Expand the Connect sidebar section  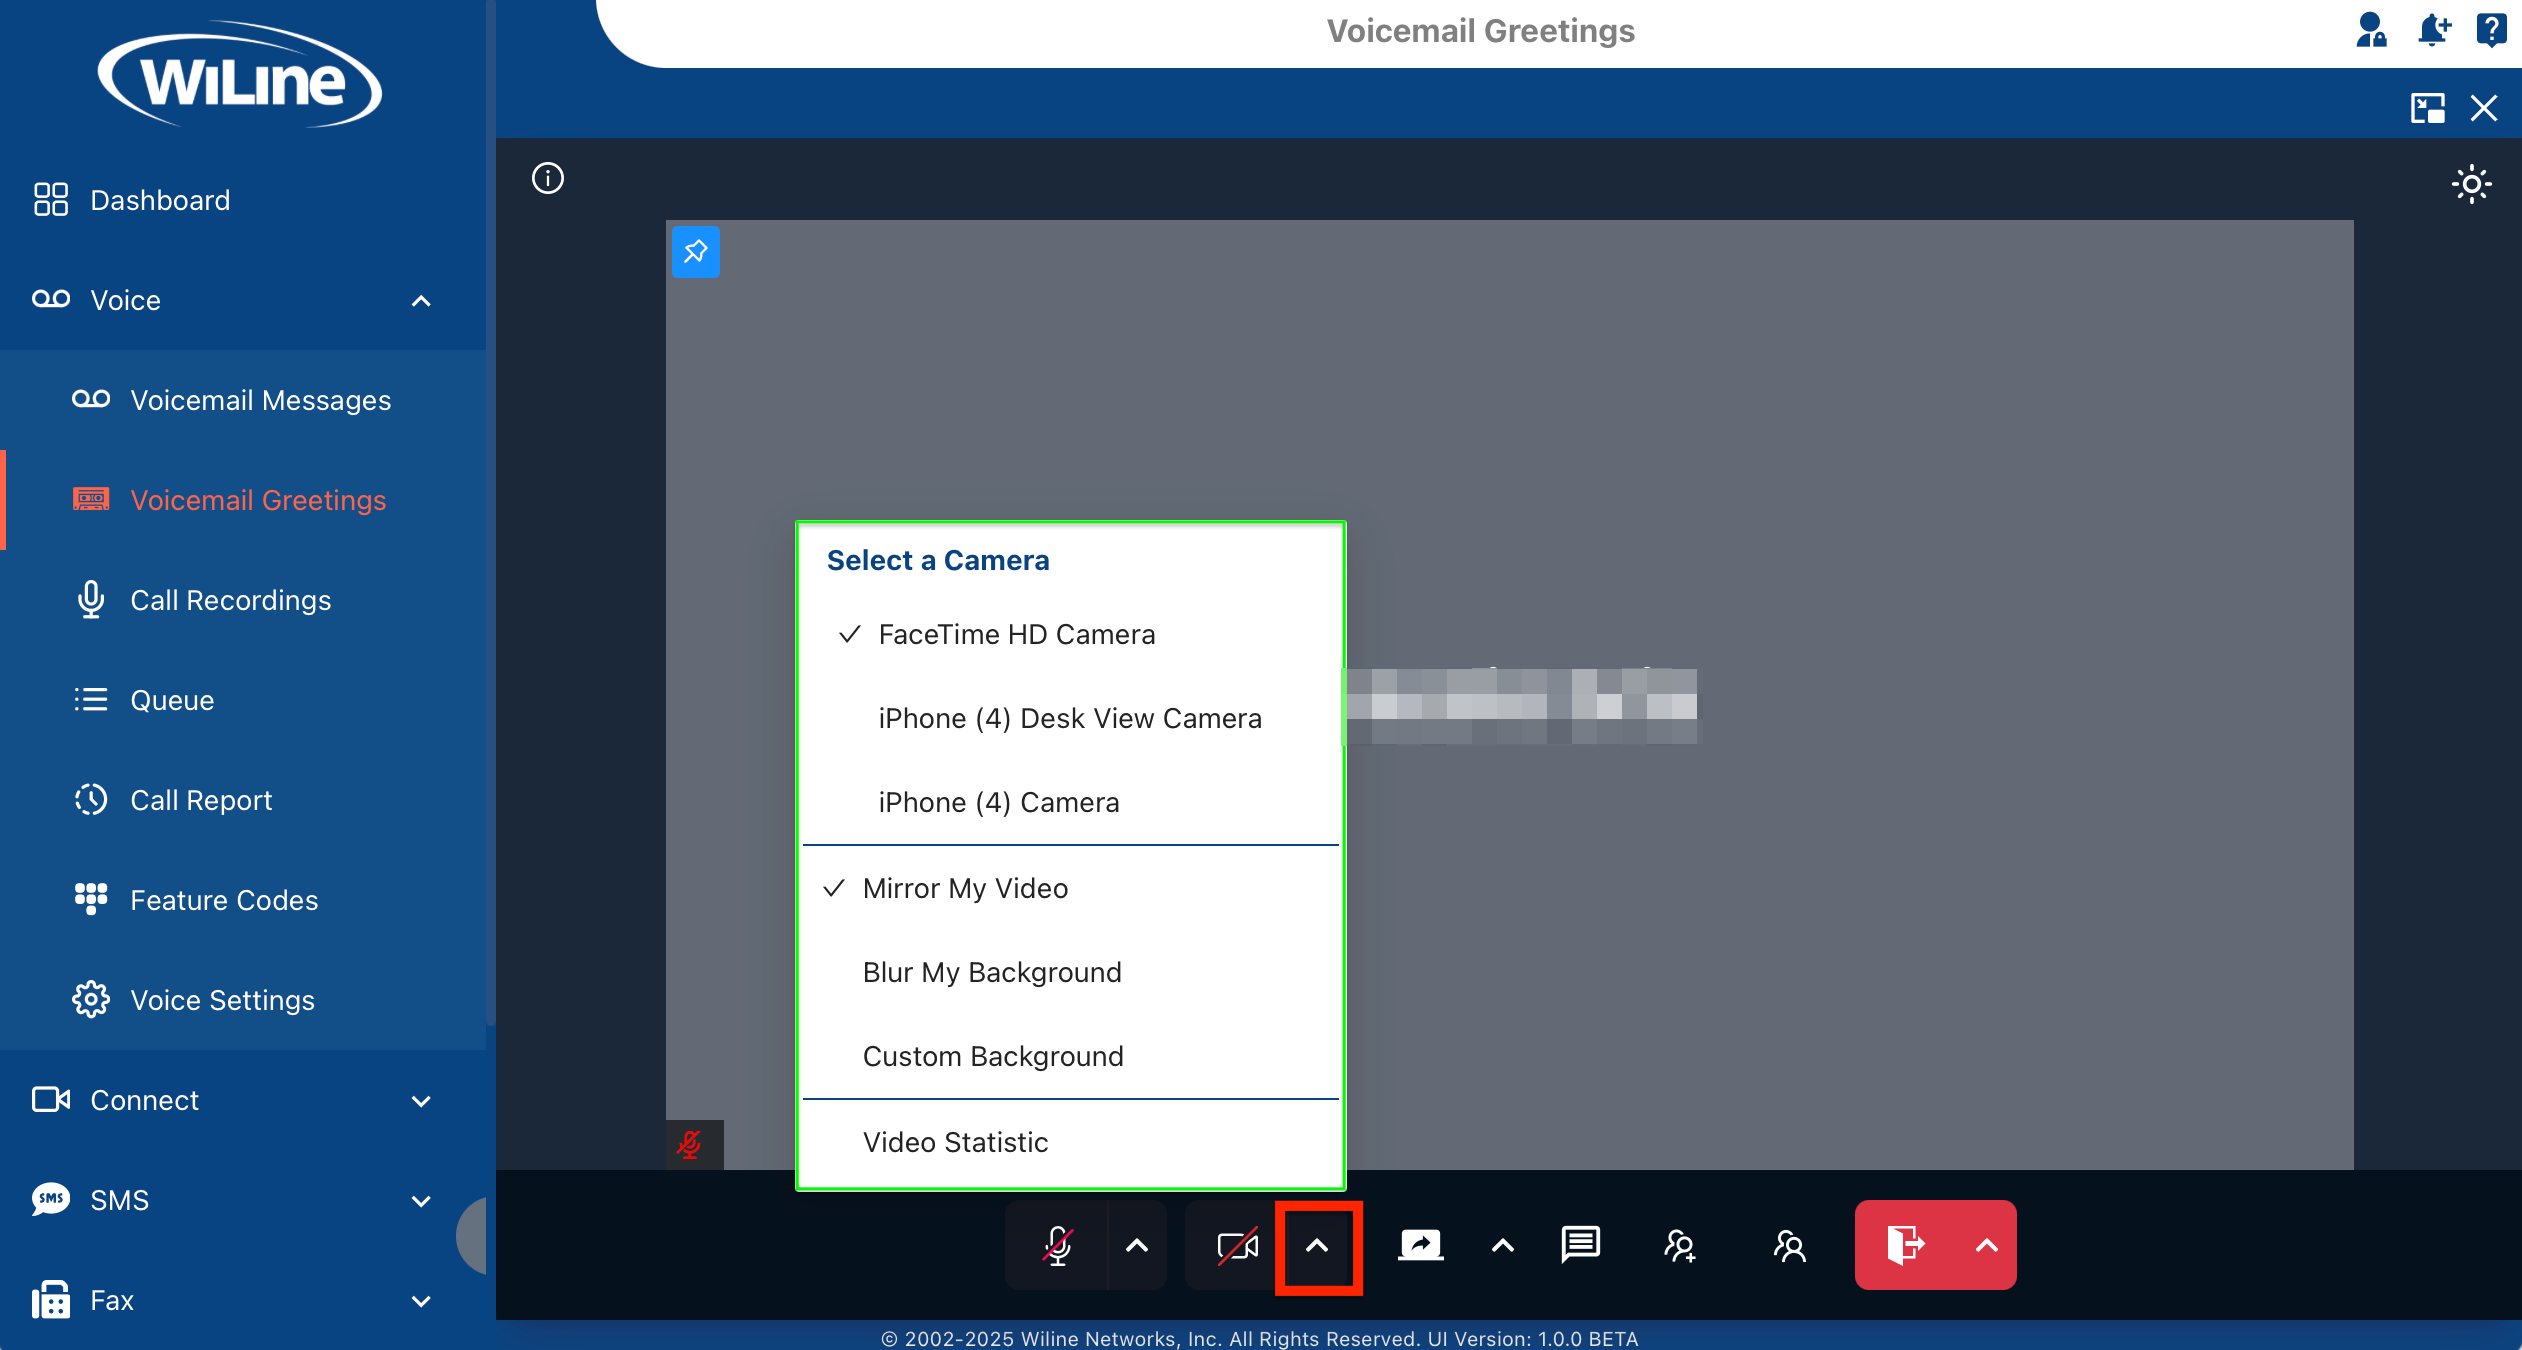point(421,1100)
